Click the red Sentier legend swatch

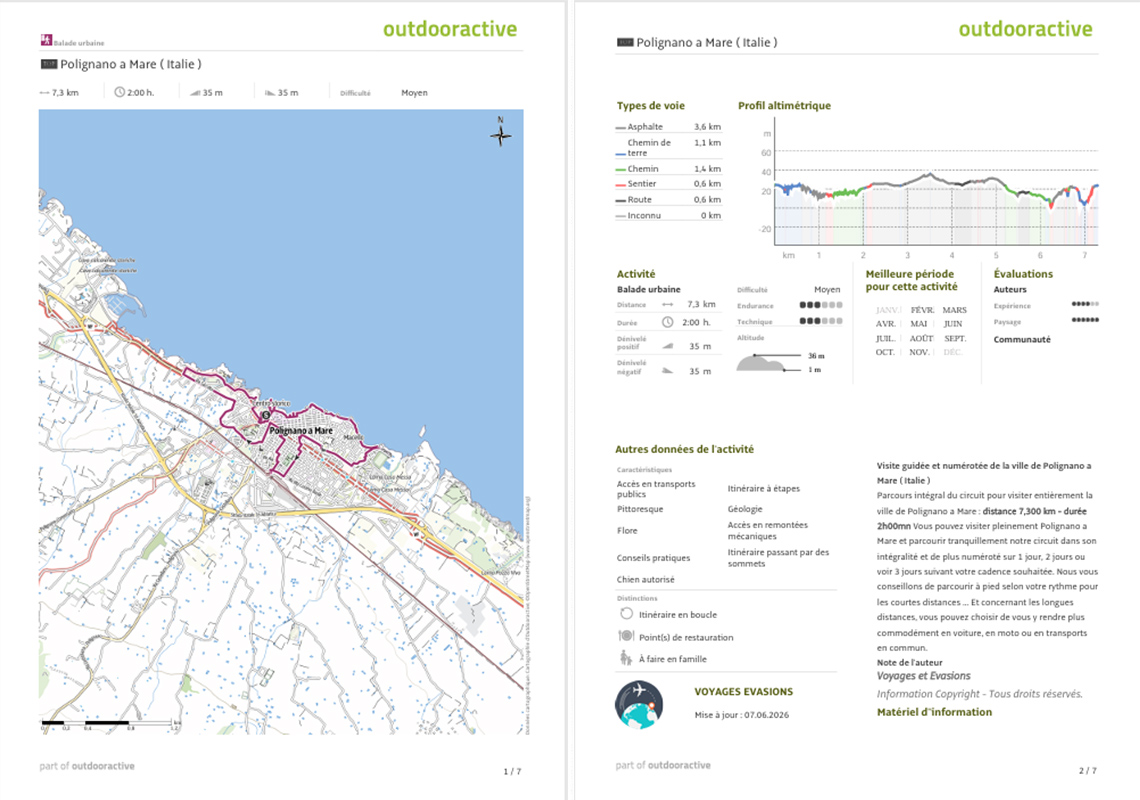pyautogui.click(x=620, y=185)
